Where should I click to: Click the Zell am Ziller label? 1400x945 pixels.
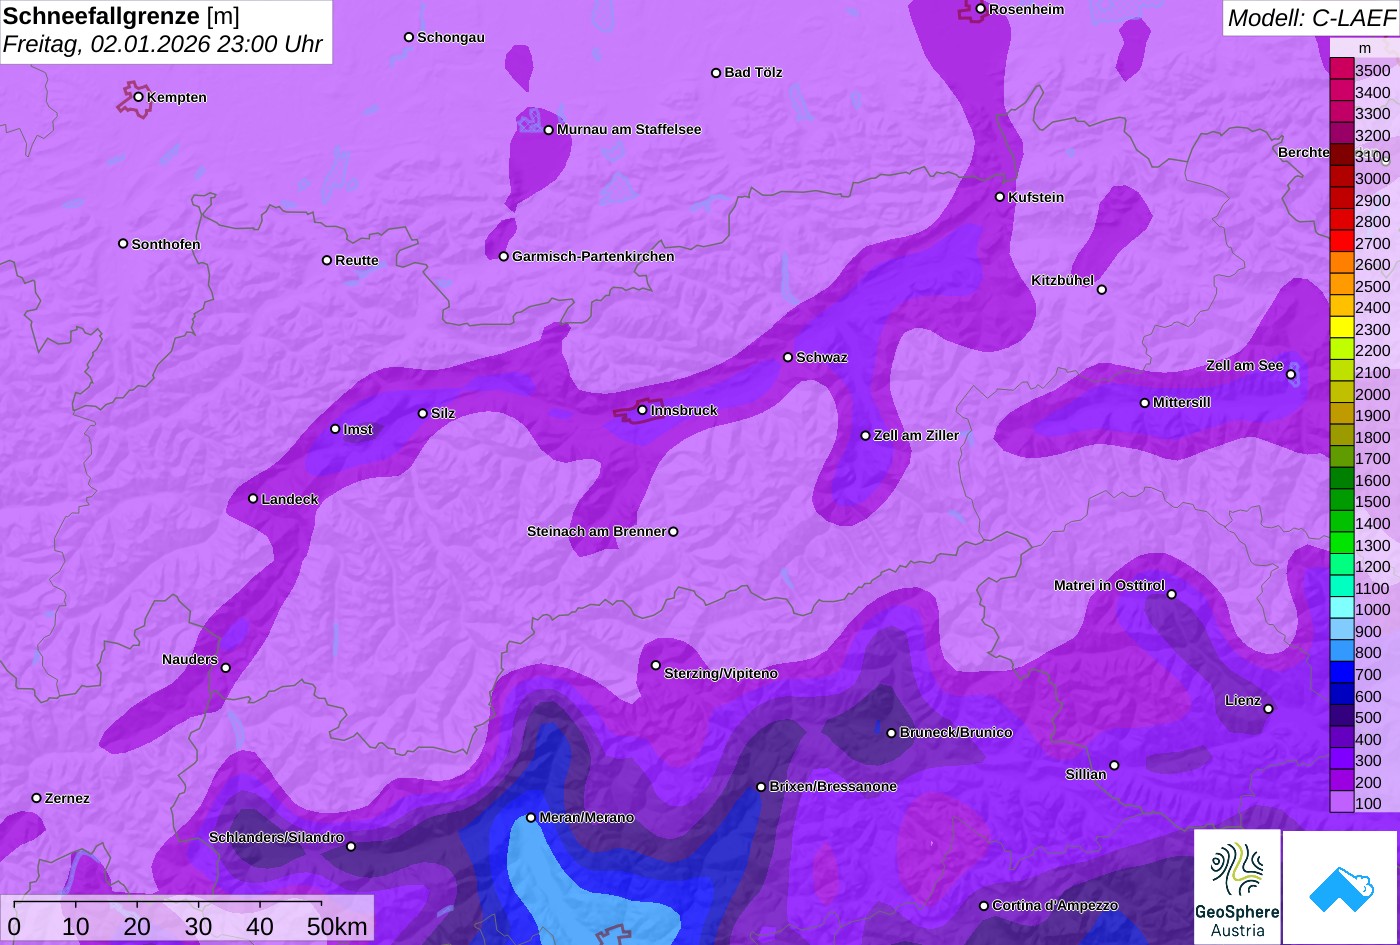coord(916,436)
